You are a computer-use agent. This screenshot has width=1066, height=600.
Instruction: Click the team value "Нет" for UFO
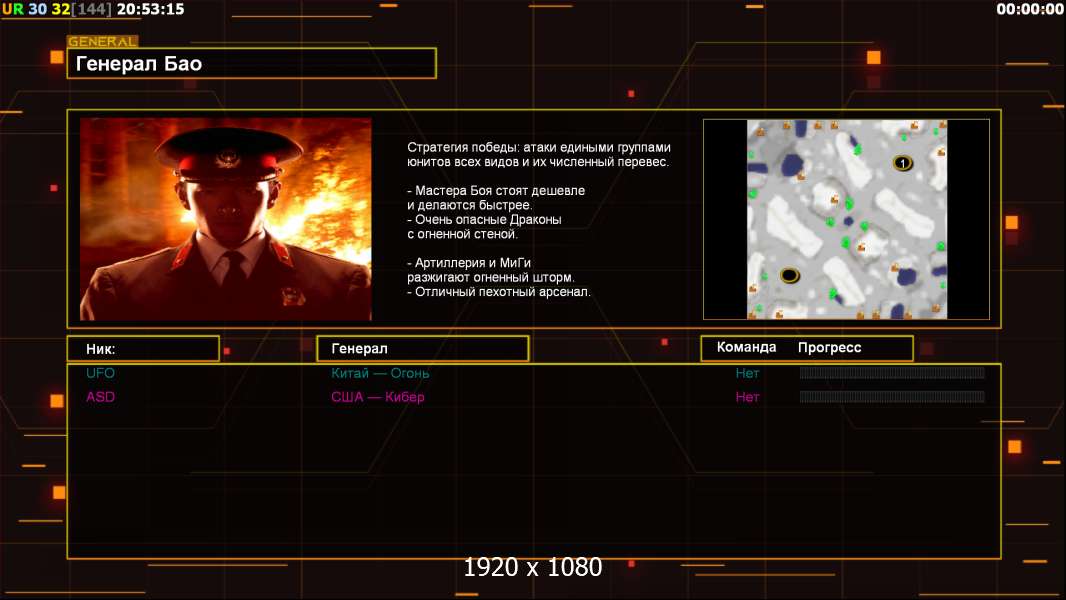[x=747, y=373]
